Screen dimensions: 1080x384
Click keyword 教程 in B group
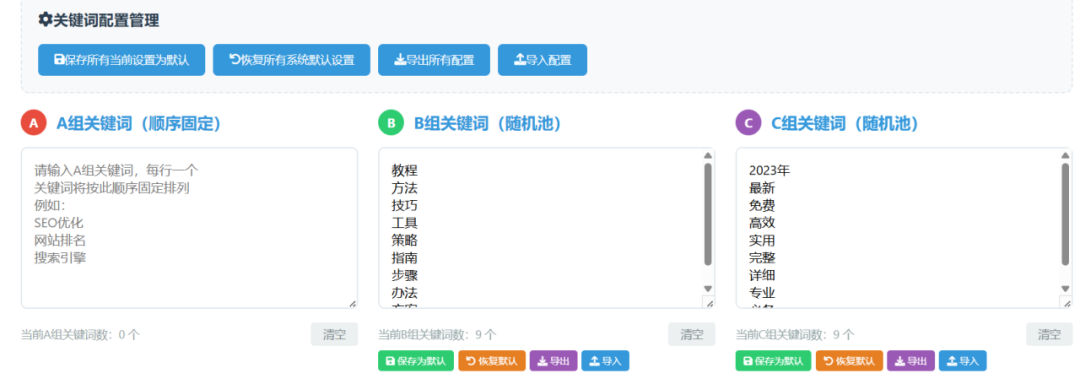[x=405, y=170]
